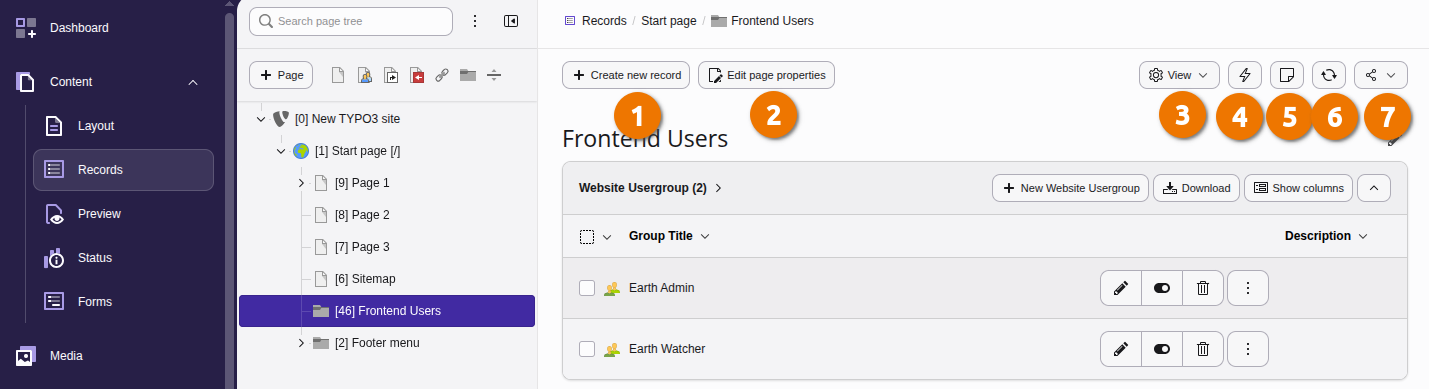Screen dimensions: 1429x389
Task: Open the share dropdown
Action: pos(1381,75)
